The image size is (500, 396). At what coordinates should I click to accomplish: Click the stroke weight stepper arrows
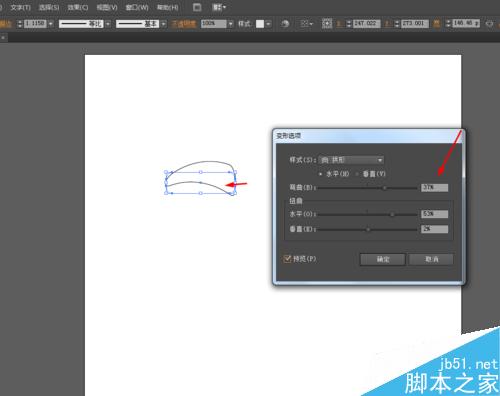[20, 24]
